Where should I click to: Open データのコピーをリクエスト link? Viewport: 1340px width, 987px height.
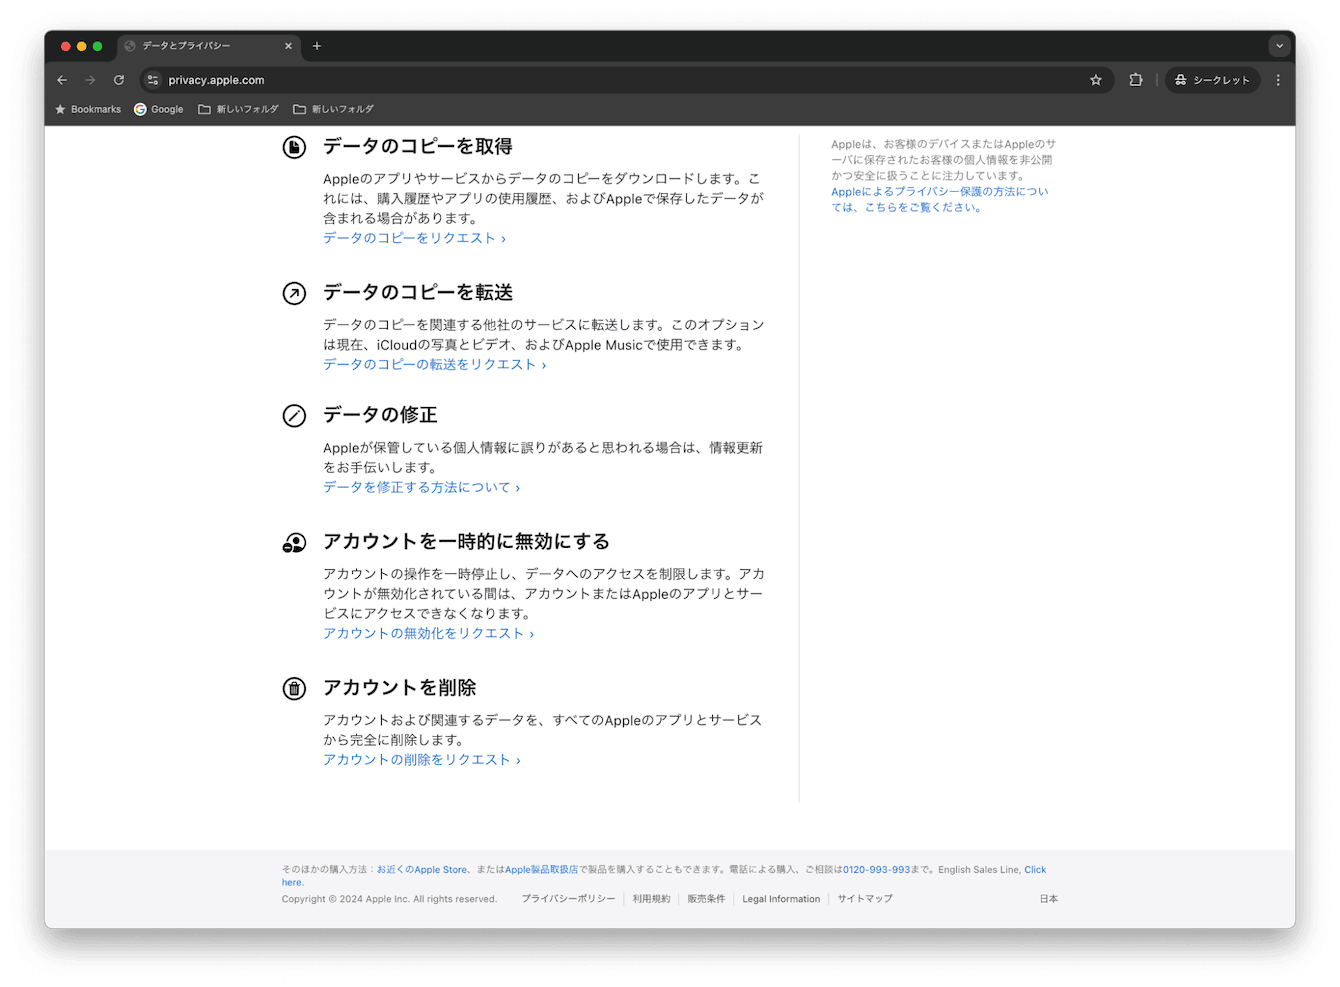click(414, 238)
